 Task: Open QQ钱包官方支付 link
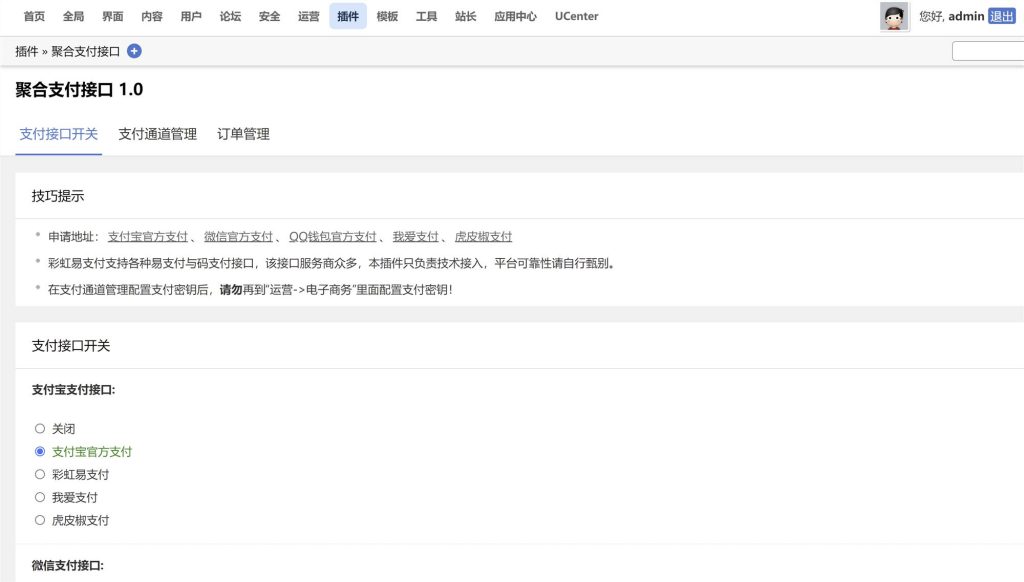[334, 236]
